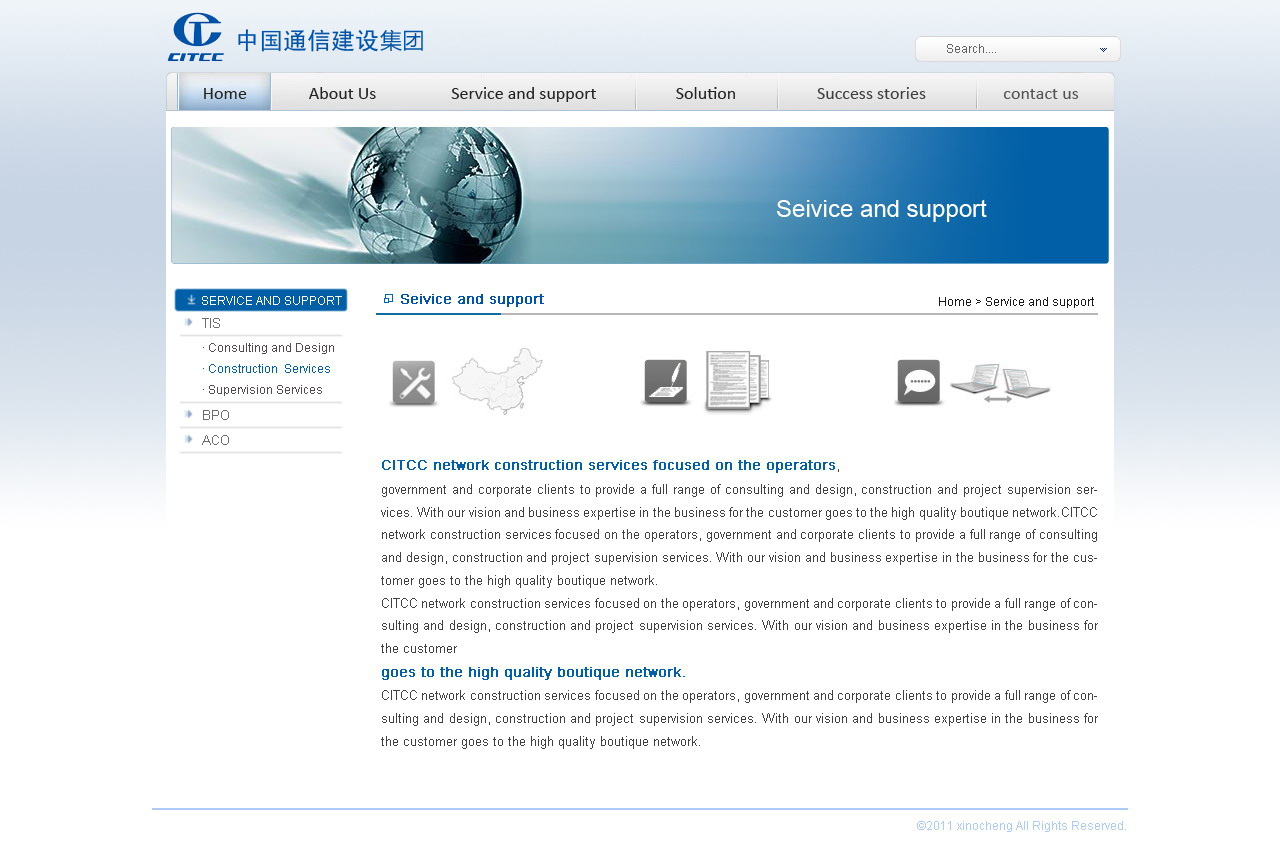Click the heading 'goes to the high quality boutique network.'
This screenshot has width=1280, height=866.
point(533,672)
